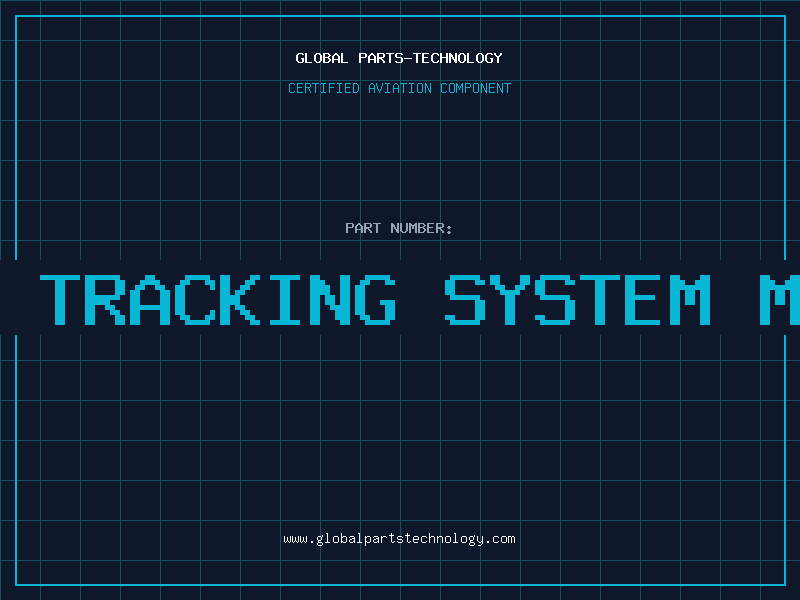The width and height of the screenshot is (800, 600).
Task: Click the word CERTIFIED in subtitle
Action: 323,88
